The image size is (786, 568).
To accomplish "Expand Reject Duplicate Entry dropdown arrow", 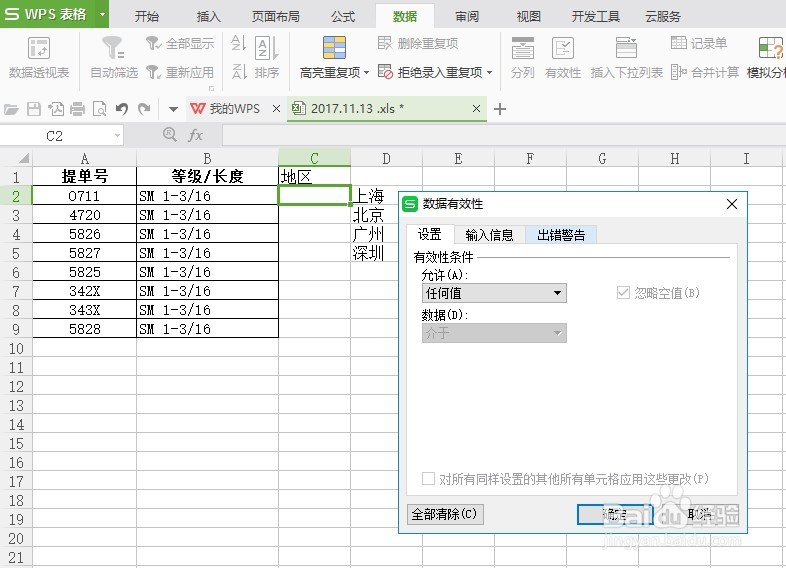I will [489, 73].
